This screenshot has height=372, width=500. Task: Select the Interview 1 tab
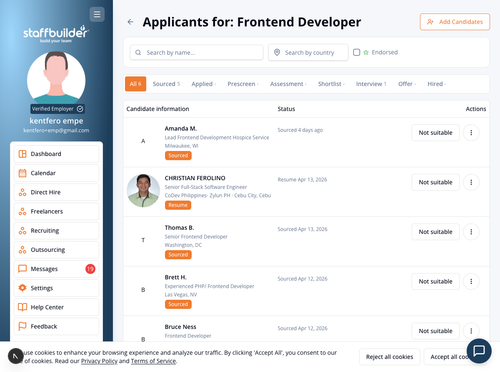(371, 84)
